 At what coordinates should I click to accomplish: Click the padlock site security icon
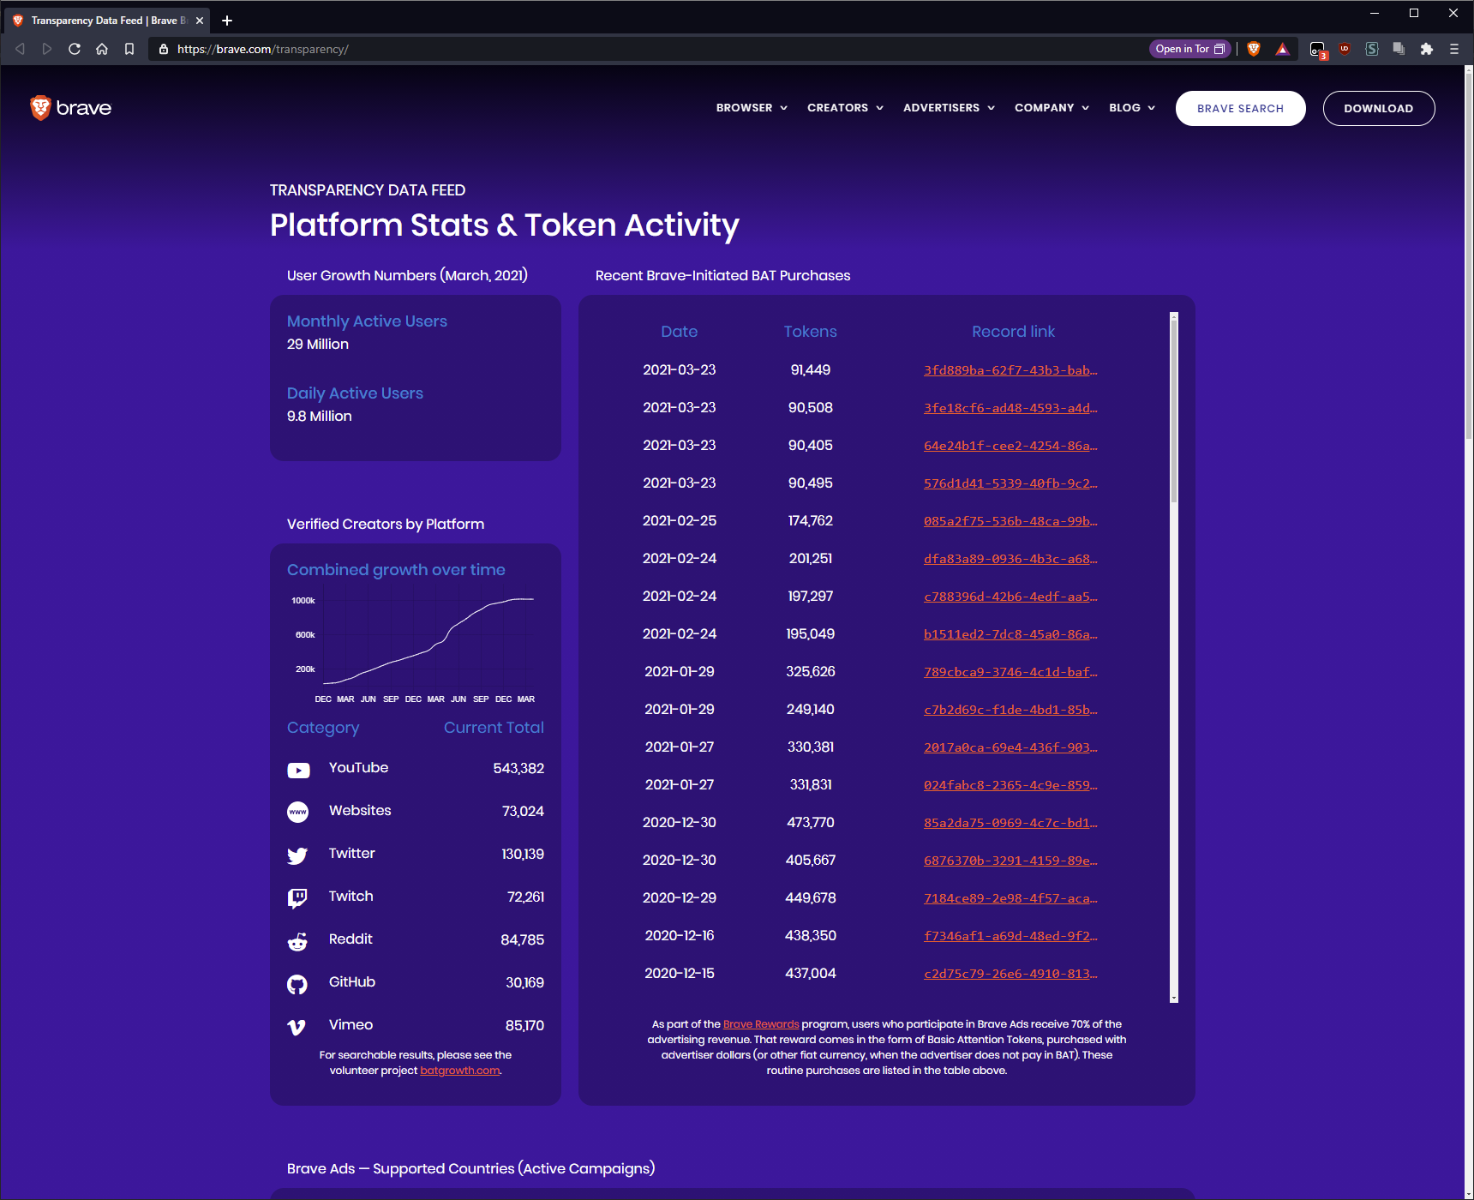pyautogui.click(x=163, y=49)
